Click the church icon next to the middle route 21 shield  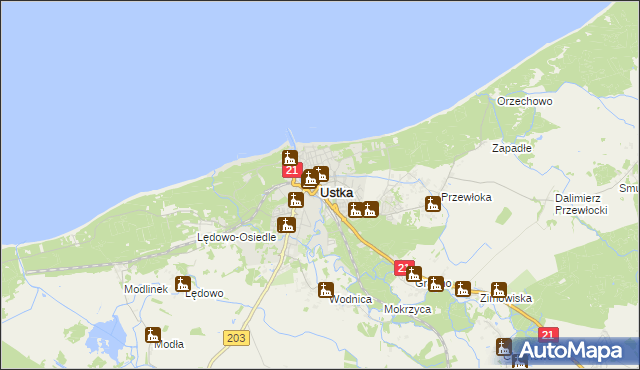point(414,274)
